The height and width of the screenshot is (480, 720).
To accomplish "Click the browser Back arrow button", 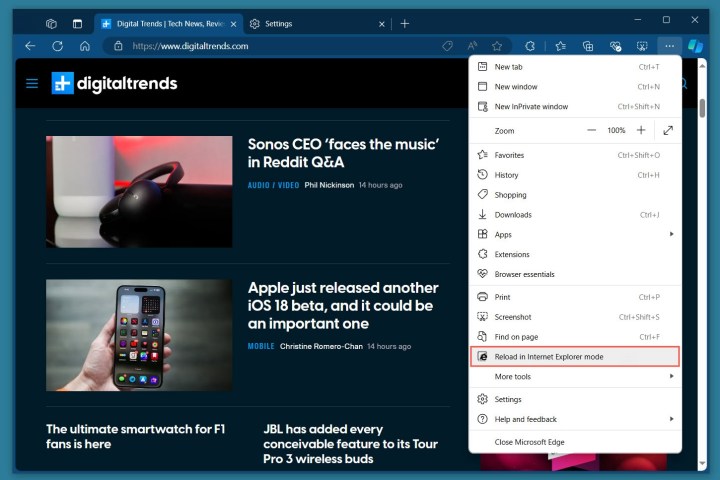I will pos(30,45).
